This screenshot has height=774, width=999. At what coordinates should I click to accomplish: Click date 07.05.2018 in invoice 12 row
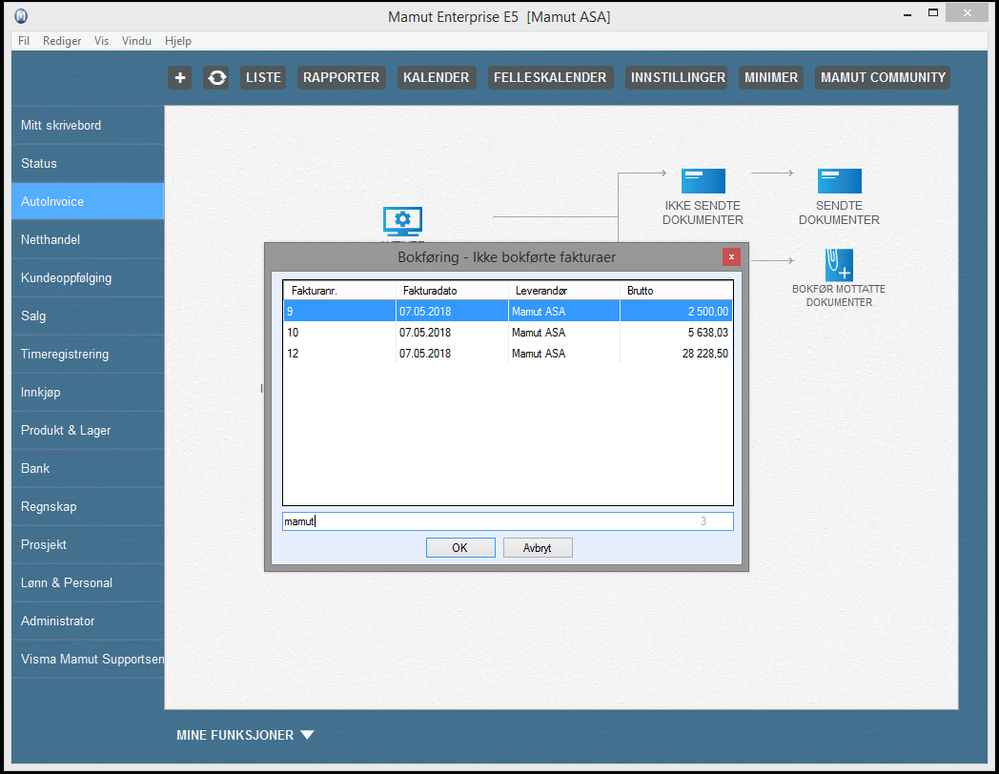tap(452, 354)
